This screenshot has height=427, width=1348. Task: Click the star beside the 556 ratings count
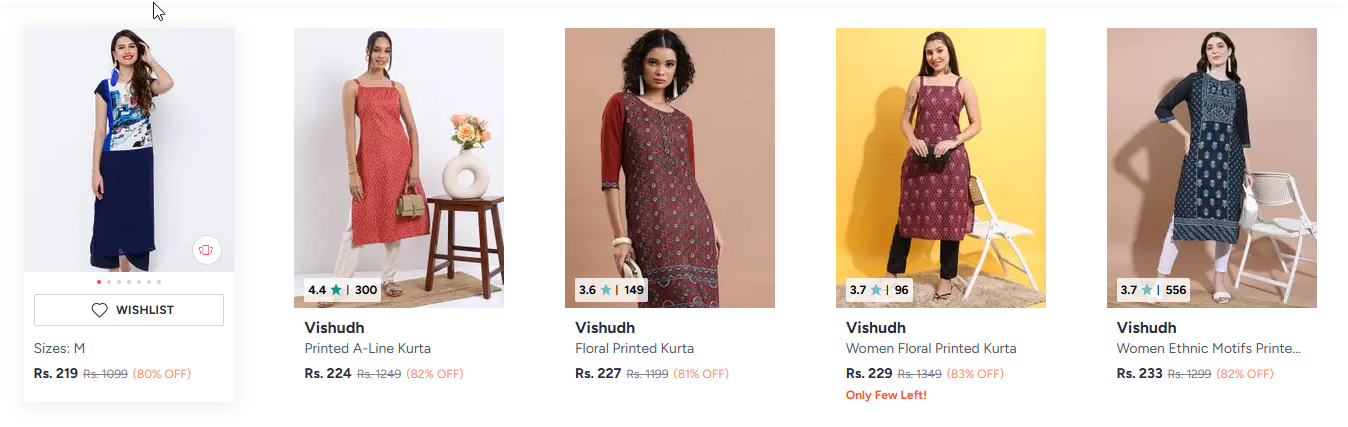coord(1147,290)
